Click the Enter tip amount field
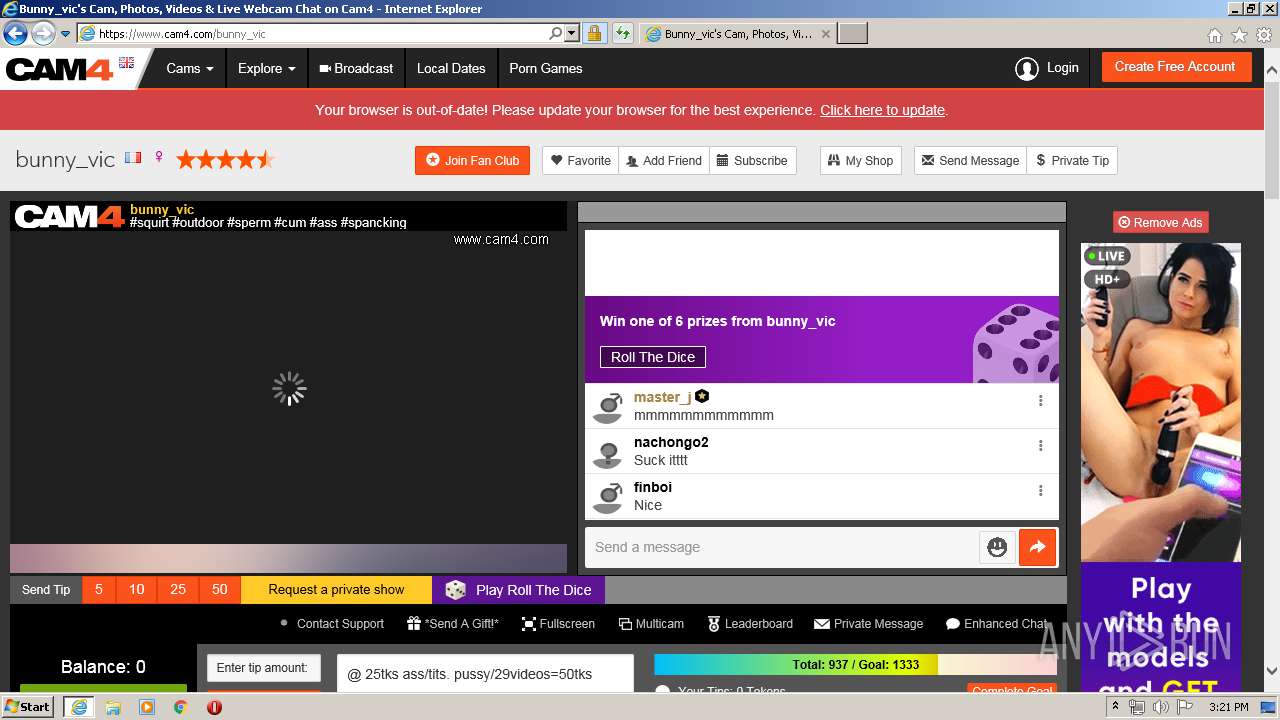The image size is (1280, 720). click(264, 668)
